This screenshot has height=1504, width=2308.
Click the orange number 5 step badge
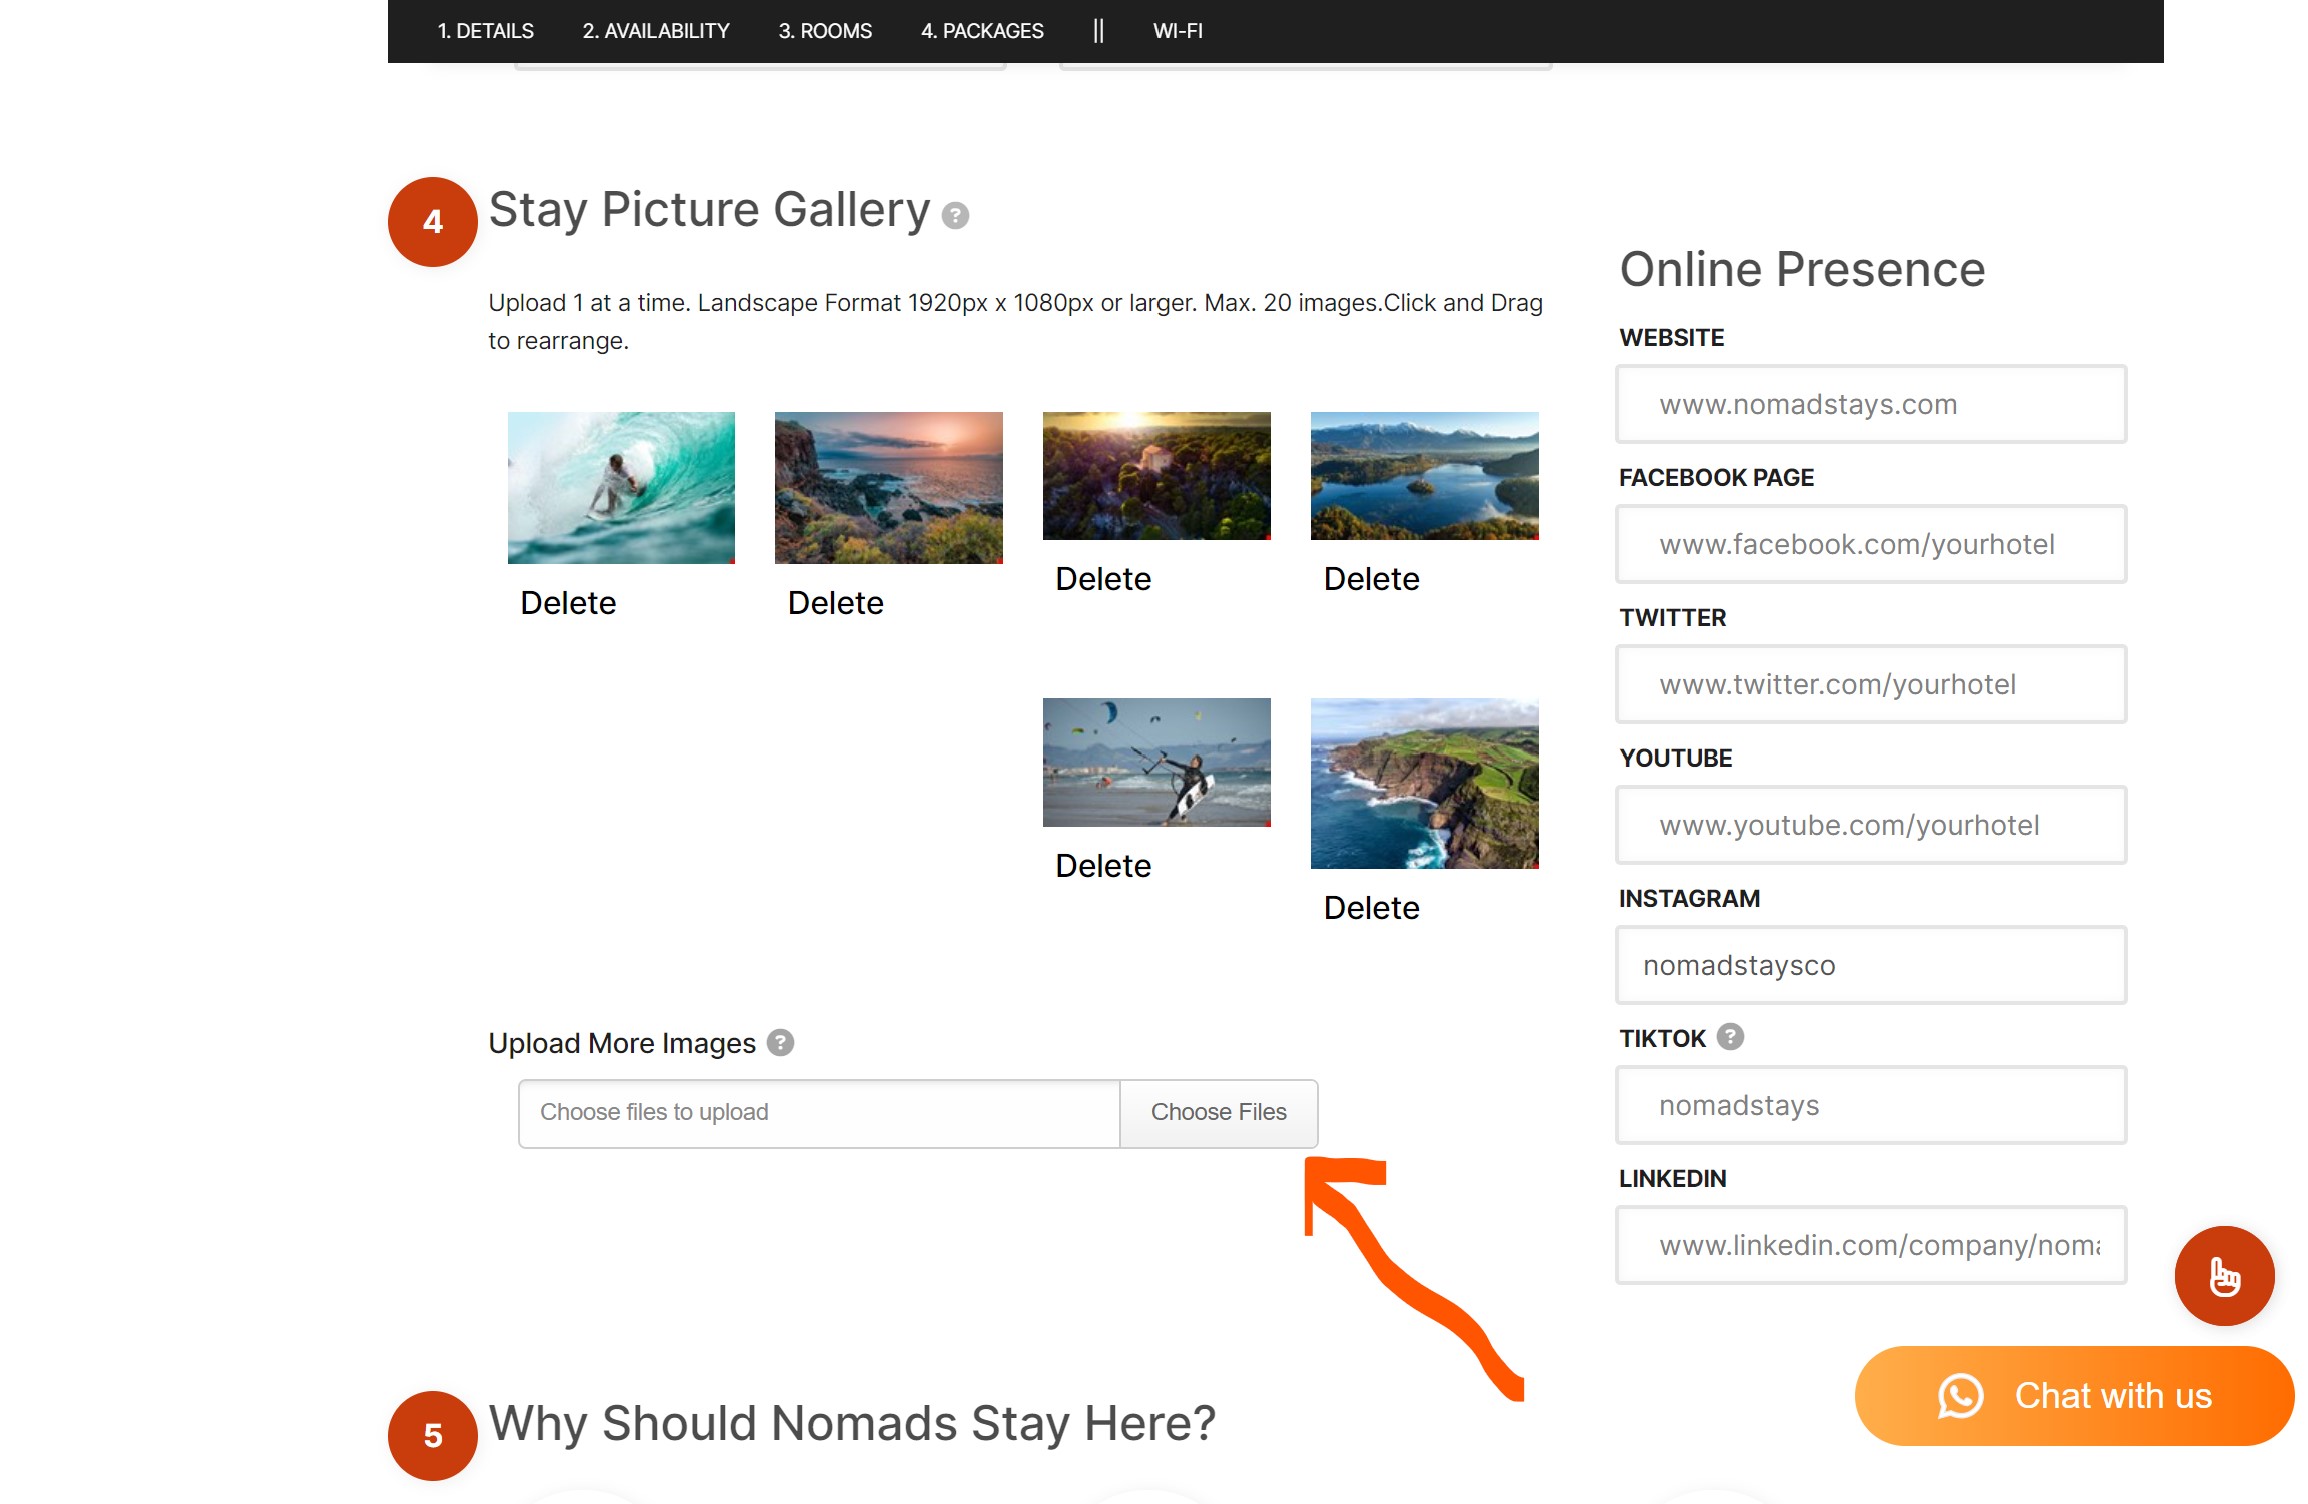pyautogui.click(x=432, y=1436)
